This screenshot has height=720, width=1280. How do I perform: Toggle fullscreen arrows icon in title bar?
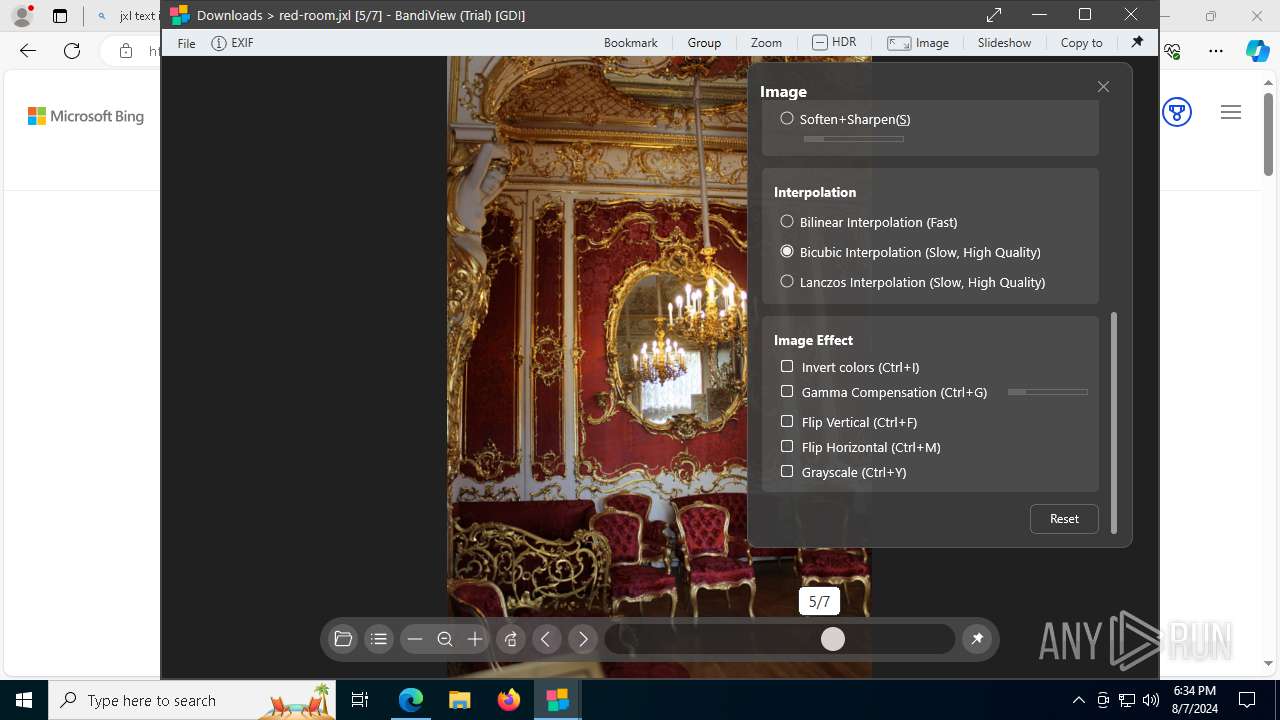994,15
